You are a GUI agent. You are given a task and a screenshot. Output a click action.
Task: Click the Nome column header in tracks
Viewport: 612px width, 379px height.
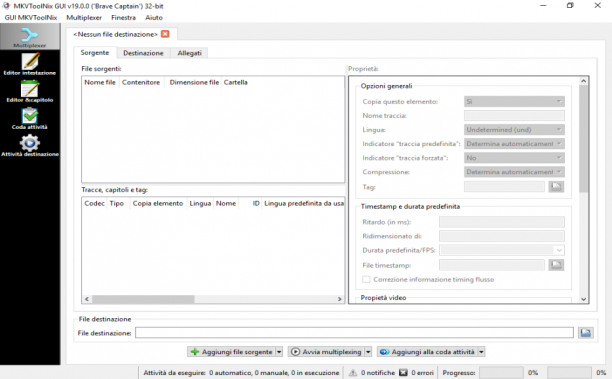pyautogui.click(x=226, y=203)
